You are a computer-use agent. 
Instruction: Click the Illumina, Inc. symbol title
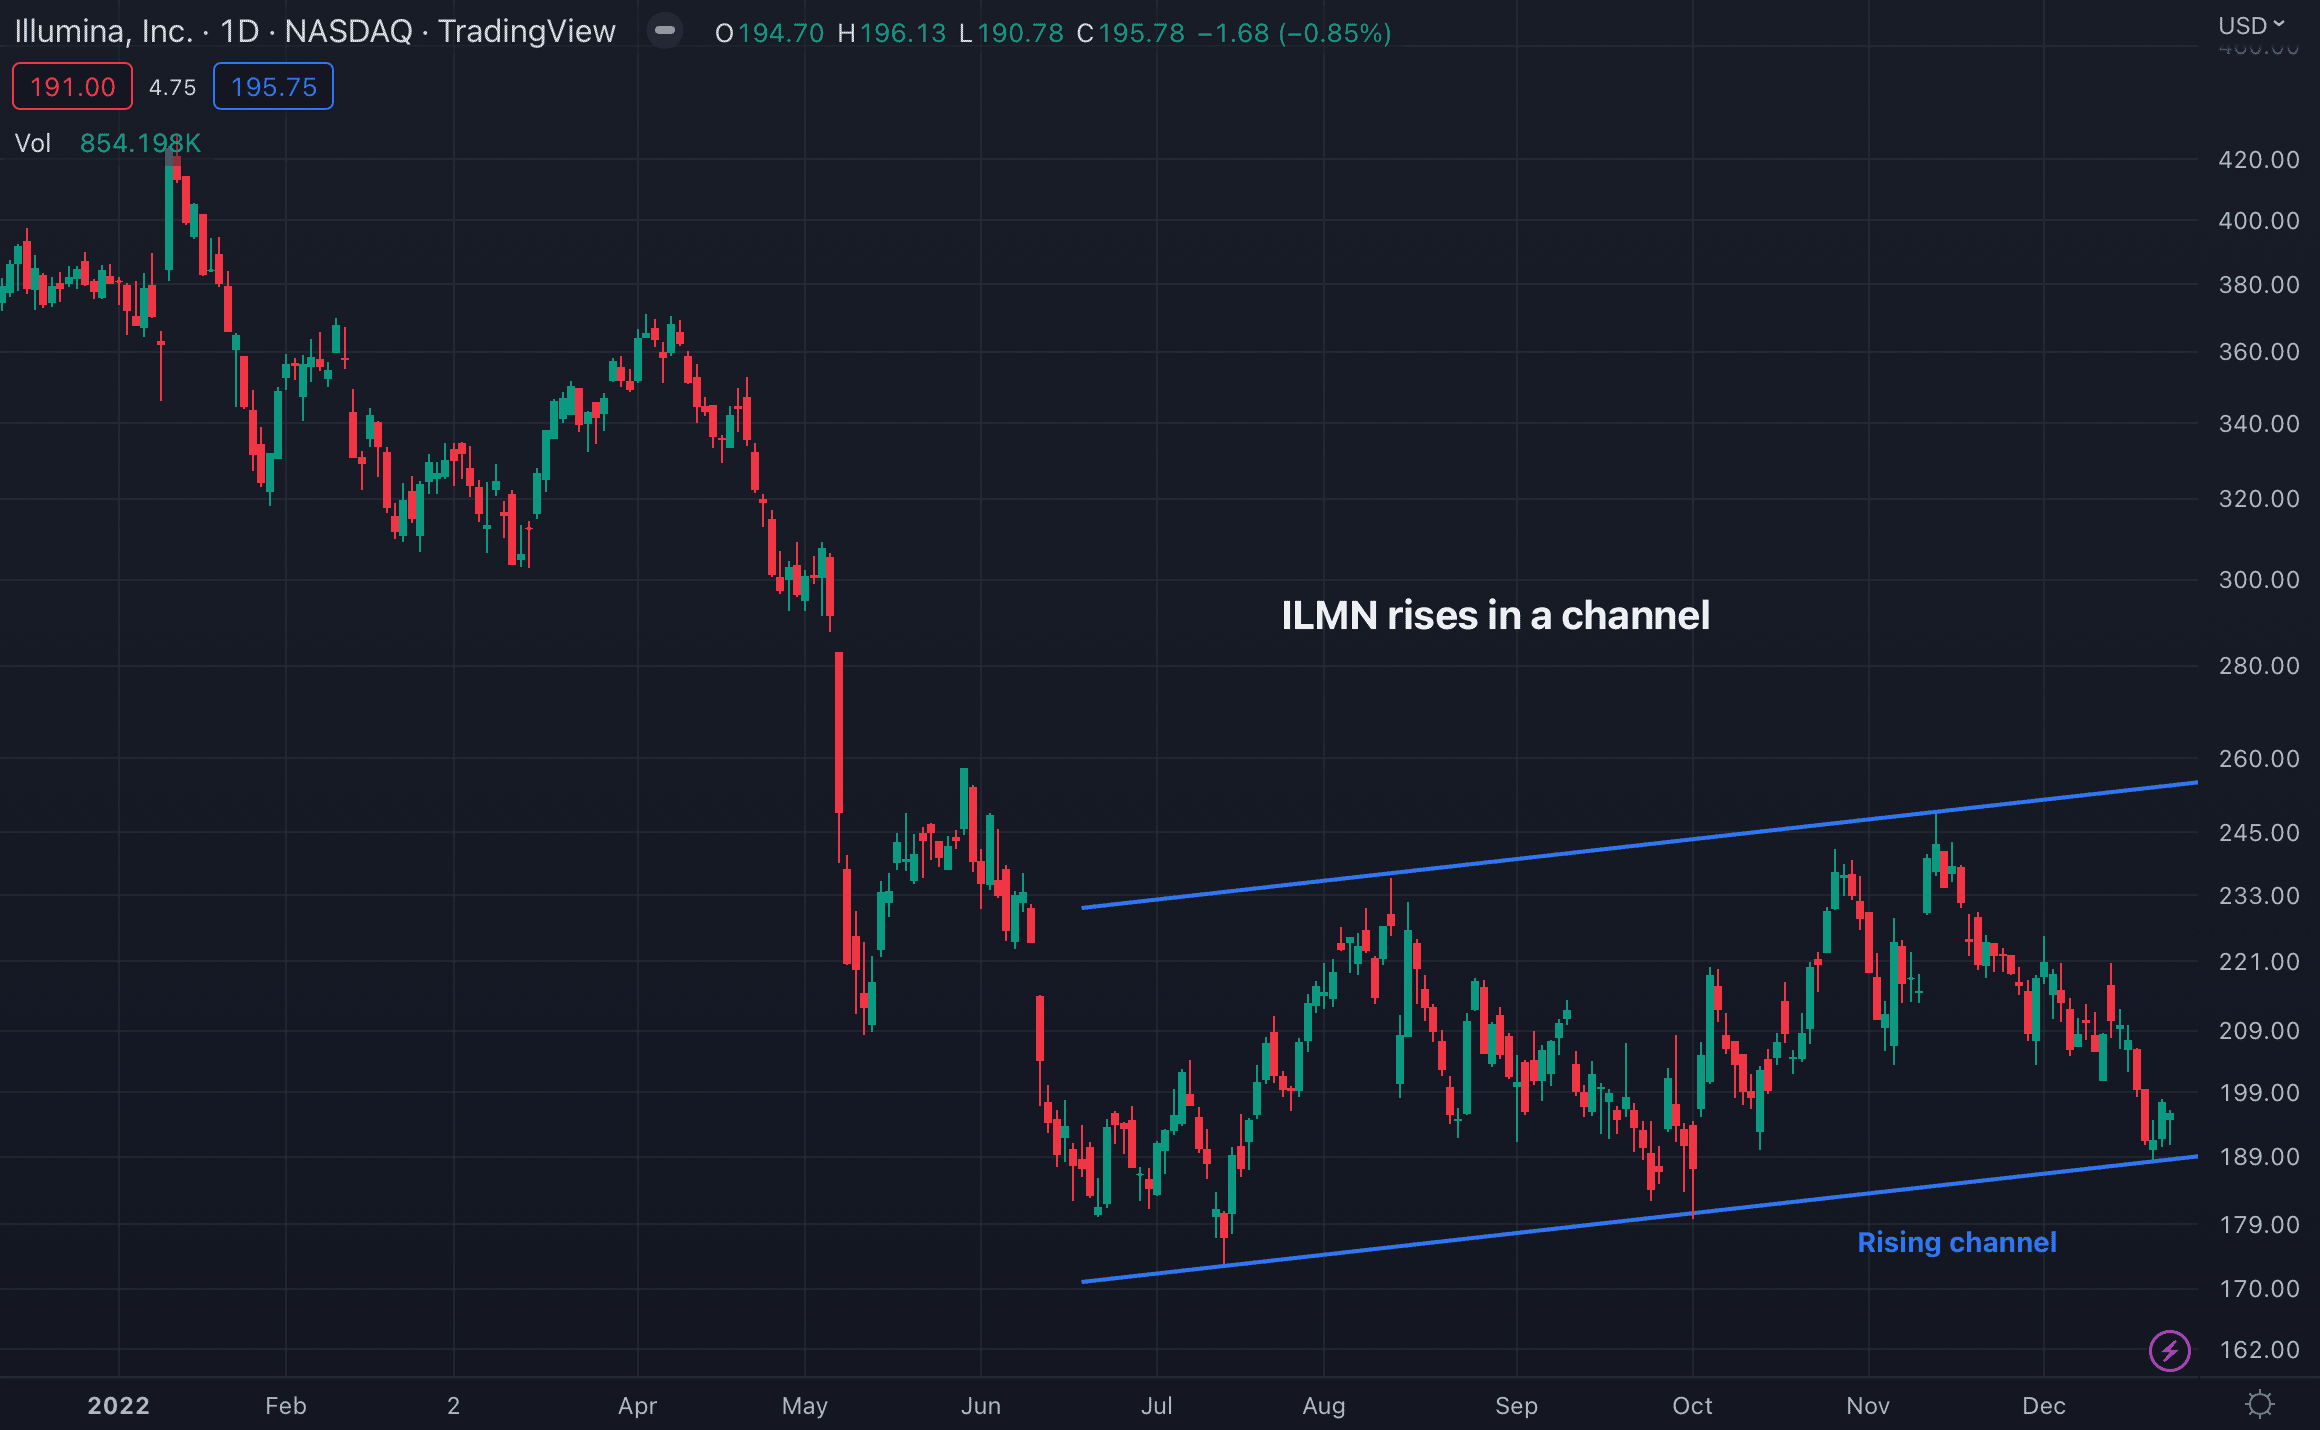[x=103, y=32]
